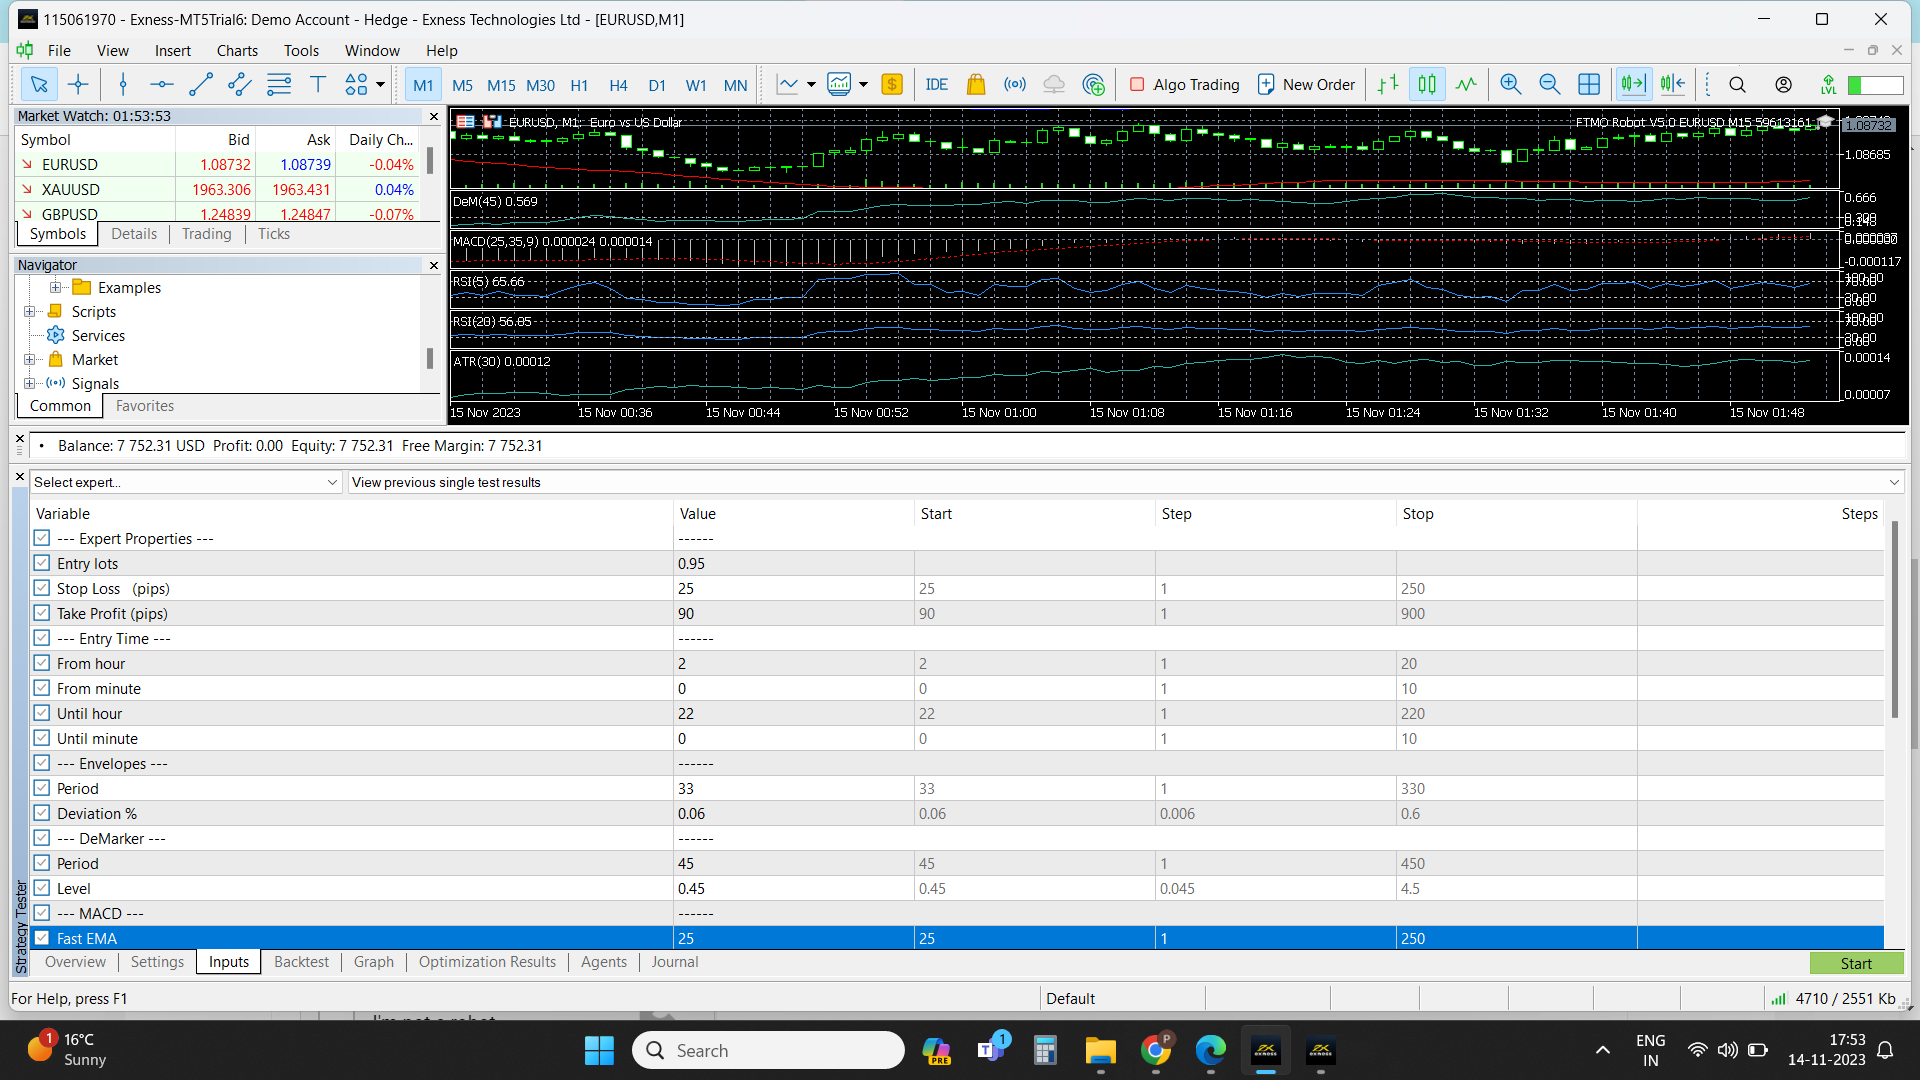Viewport: 1920px width, 1080px height.
Task: Switch chart to H1 timeframe
Action: click(579, 85)
